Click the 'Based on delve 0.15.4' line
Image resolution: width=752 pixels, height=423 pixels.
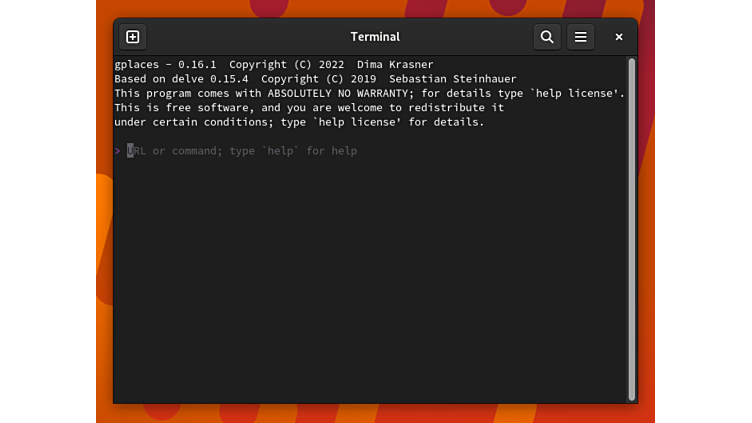315,79
